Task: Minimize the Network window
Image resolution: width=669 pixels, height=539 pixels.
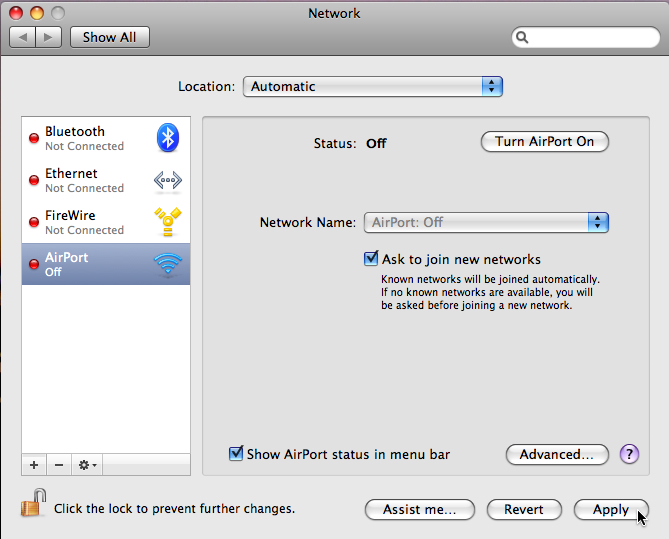Action: (37, 13)
